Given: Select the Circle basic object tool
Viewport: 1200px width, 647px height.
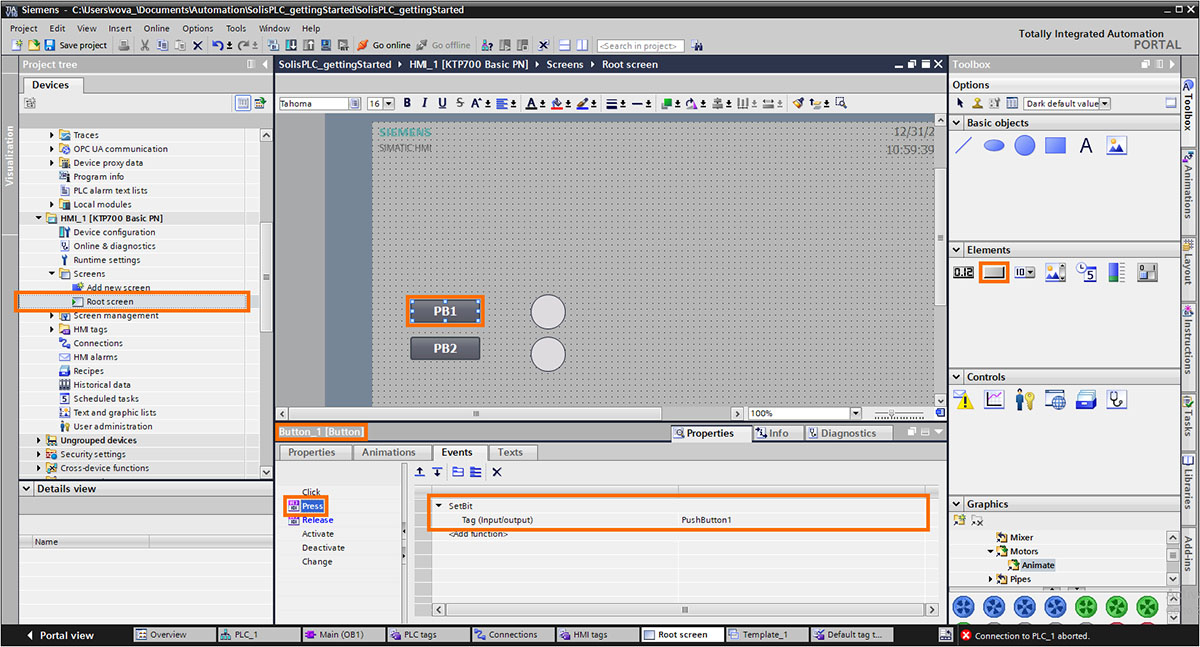Looking at the screenshot, I should (x=1025, y=146).
